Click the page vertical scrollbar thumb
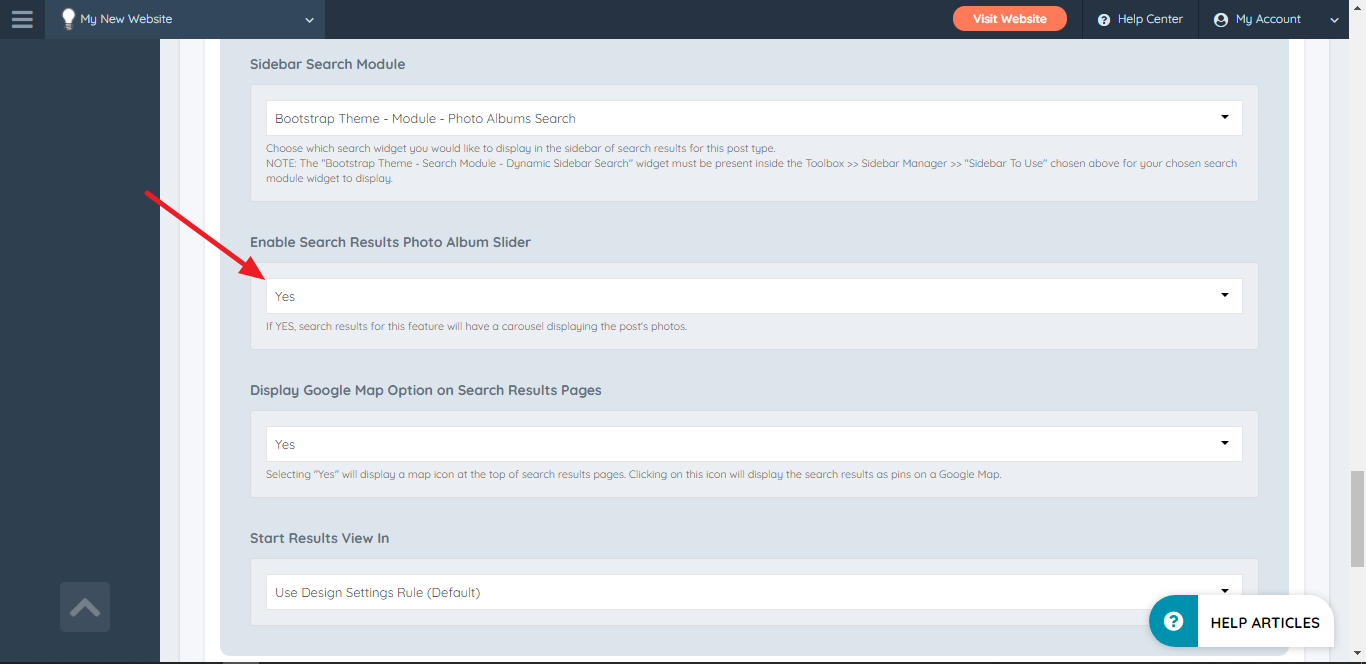Image resolution: width=1366 pixels, height=664 pixels. click(x=1357, y=518)
